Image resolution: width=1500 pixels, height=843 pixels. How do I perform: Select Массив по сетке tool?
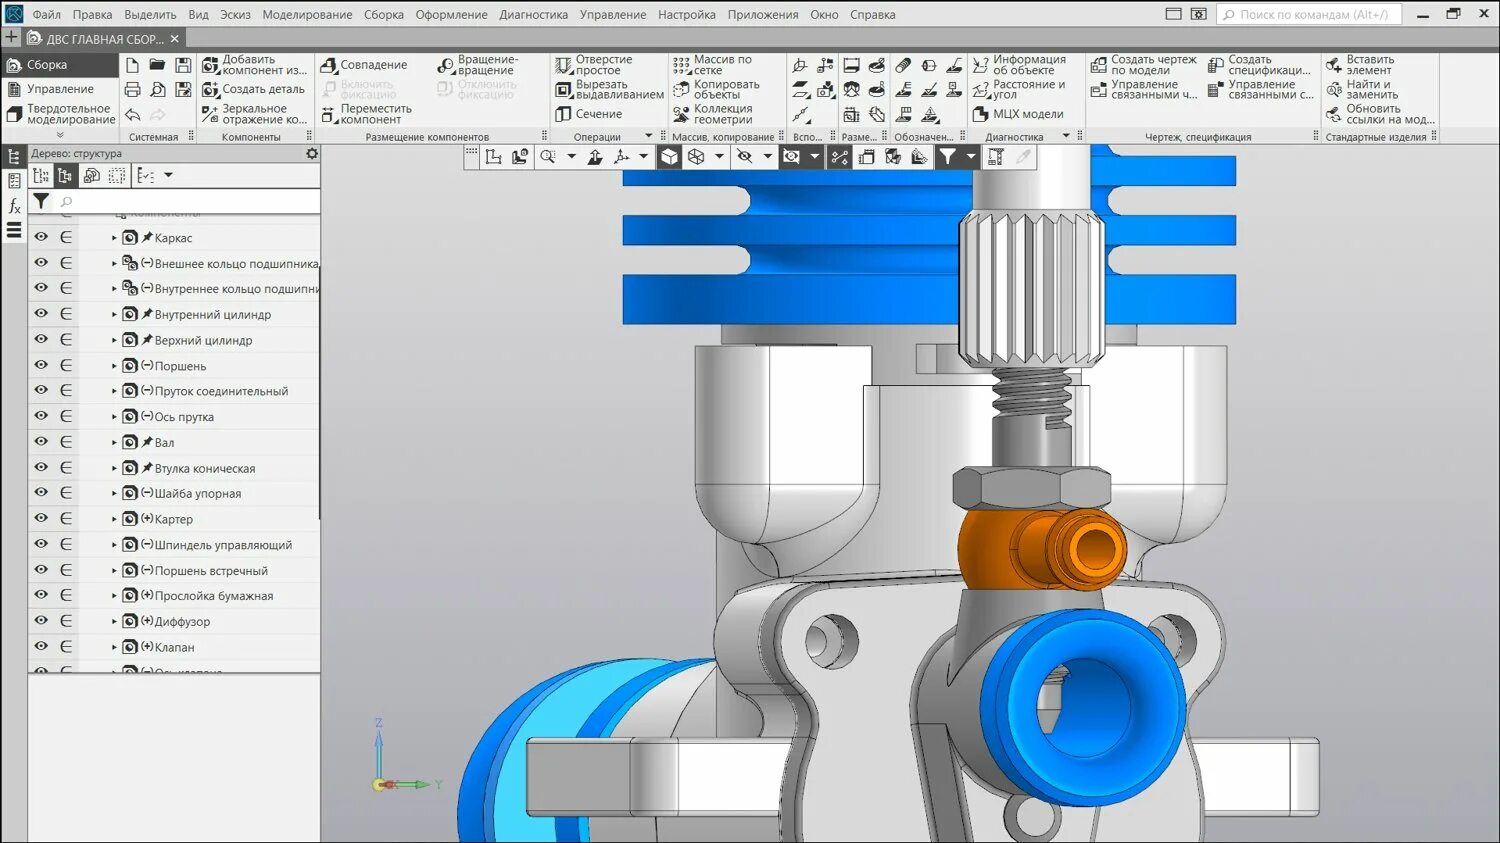[x=712, y=65]
